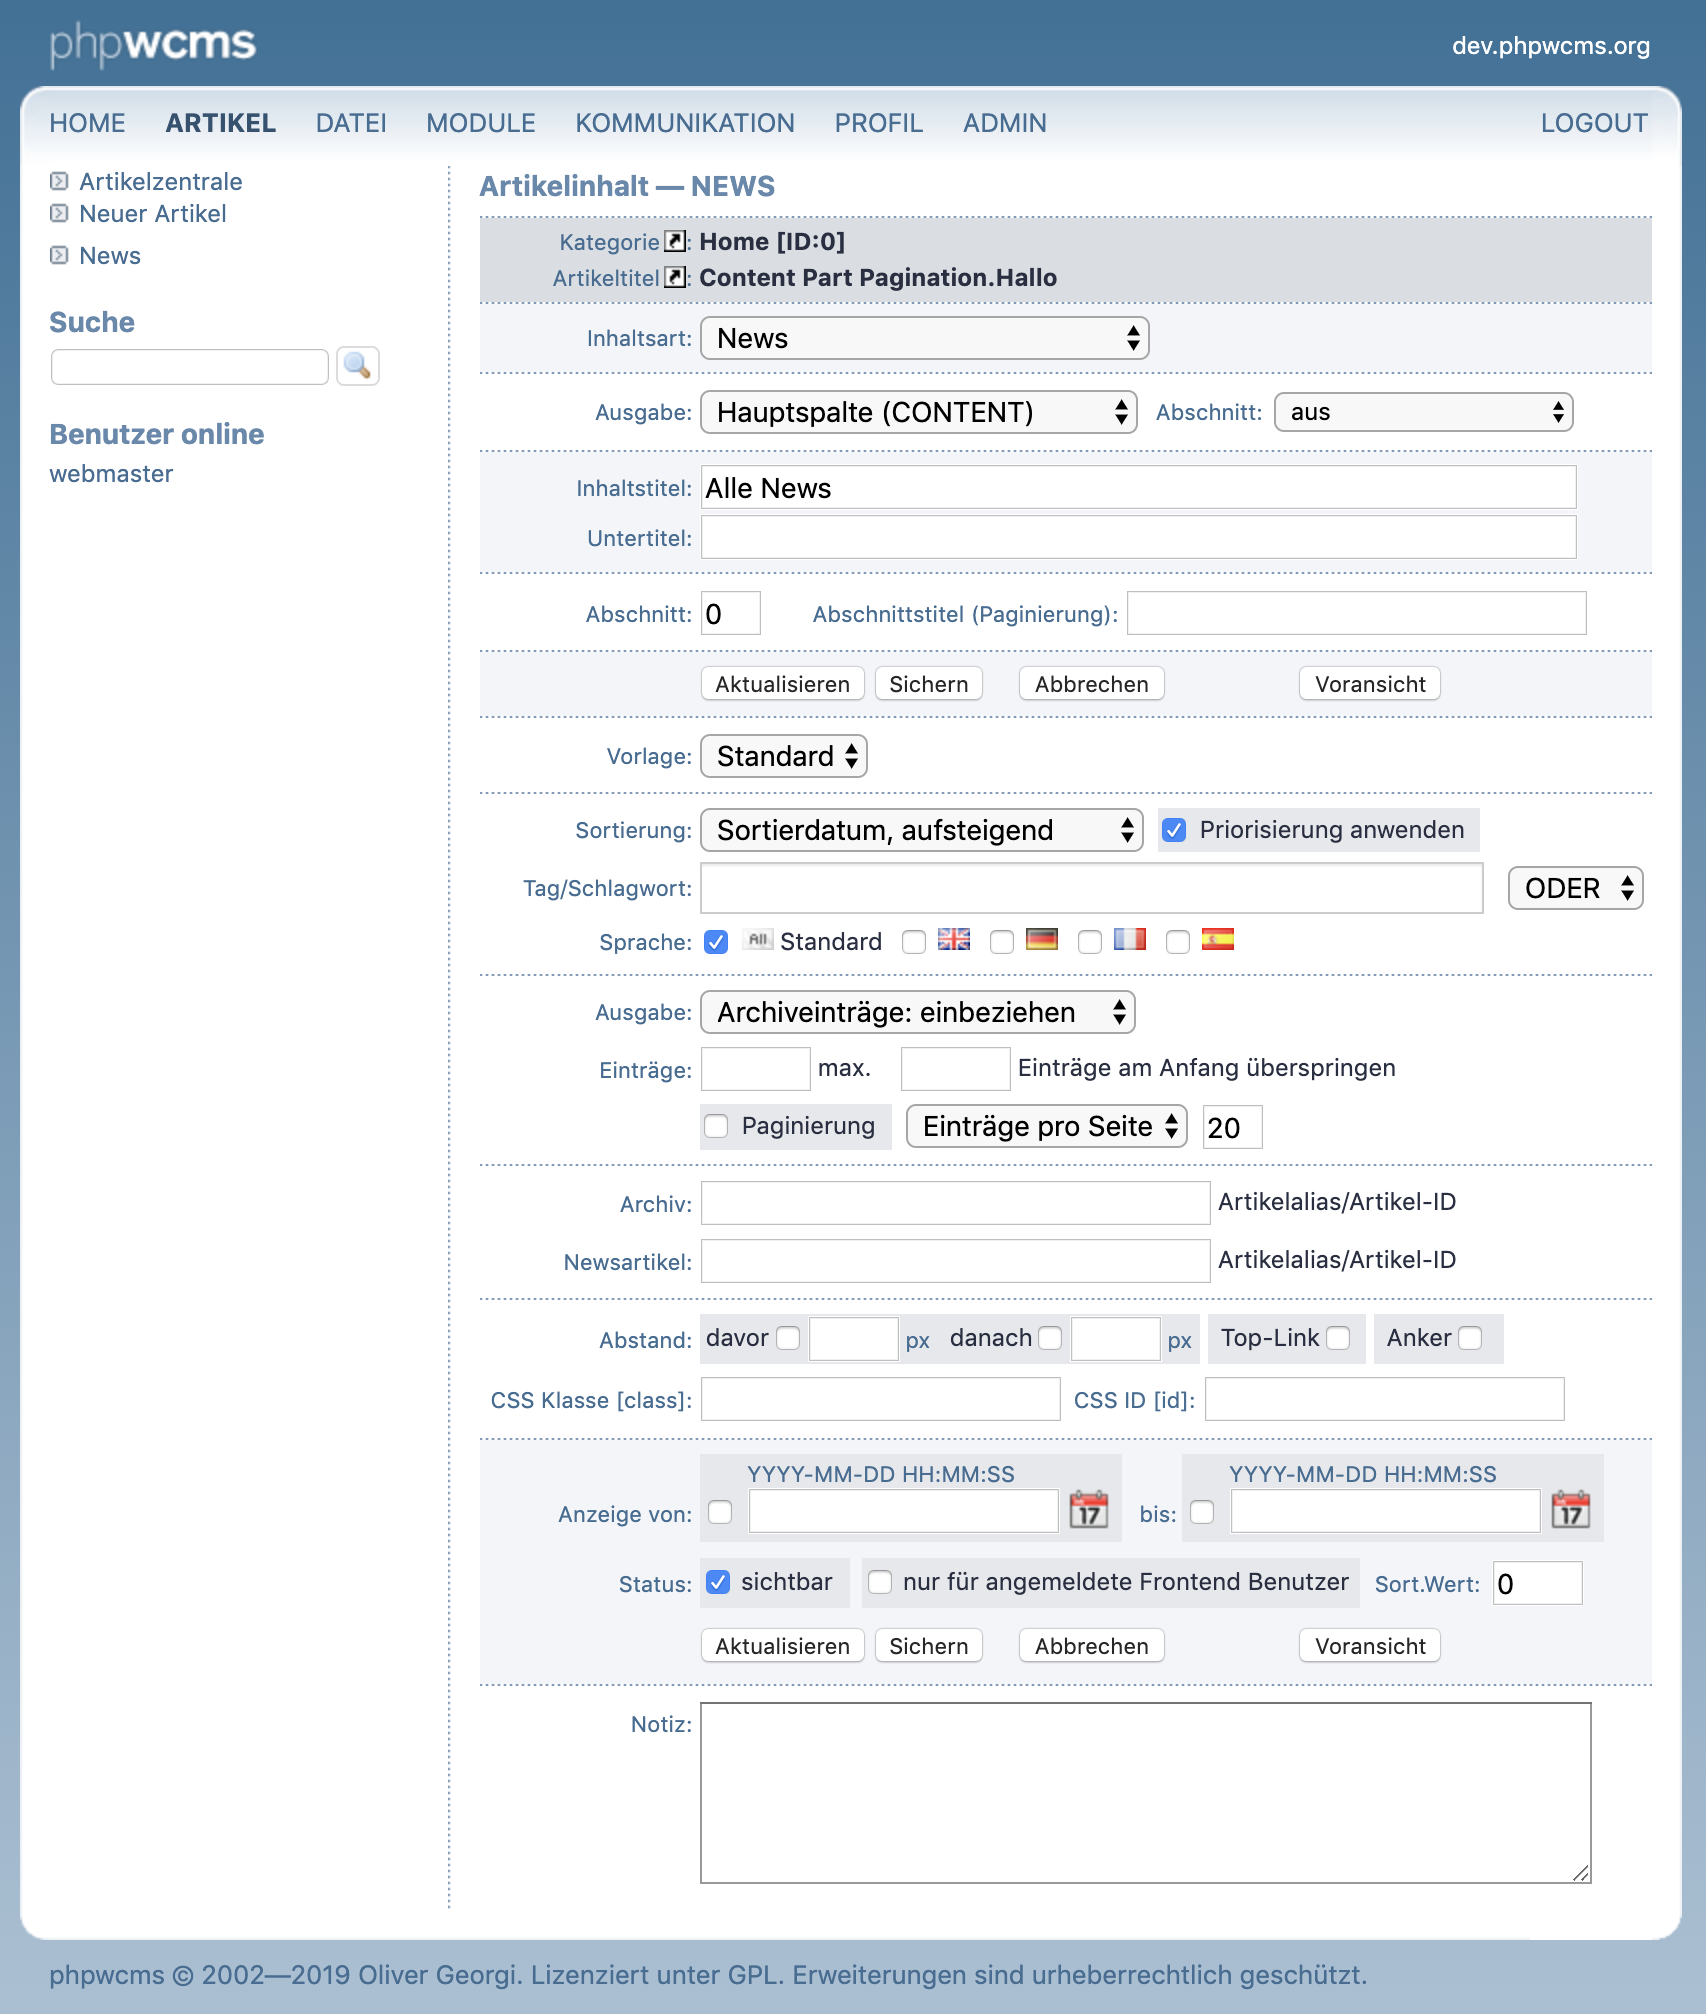The height and width of the screenshot is (2014, 1706).
Task: Click the German flag language icon
Action: (x=1042, y=939)
